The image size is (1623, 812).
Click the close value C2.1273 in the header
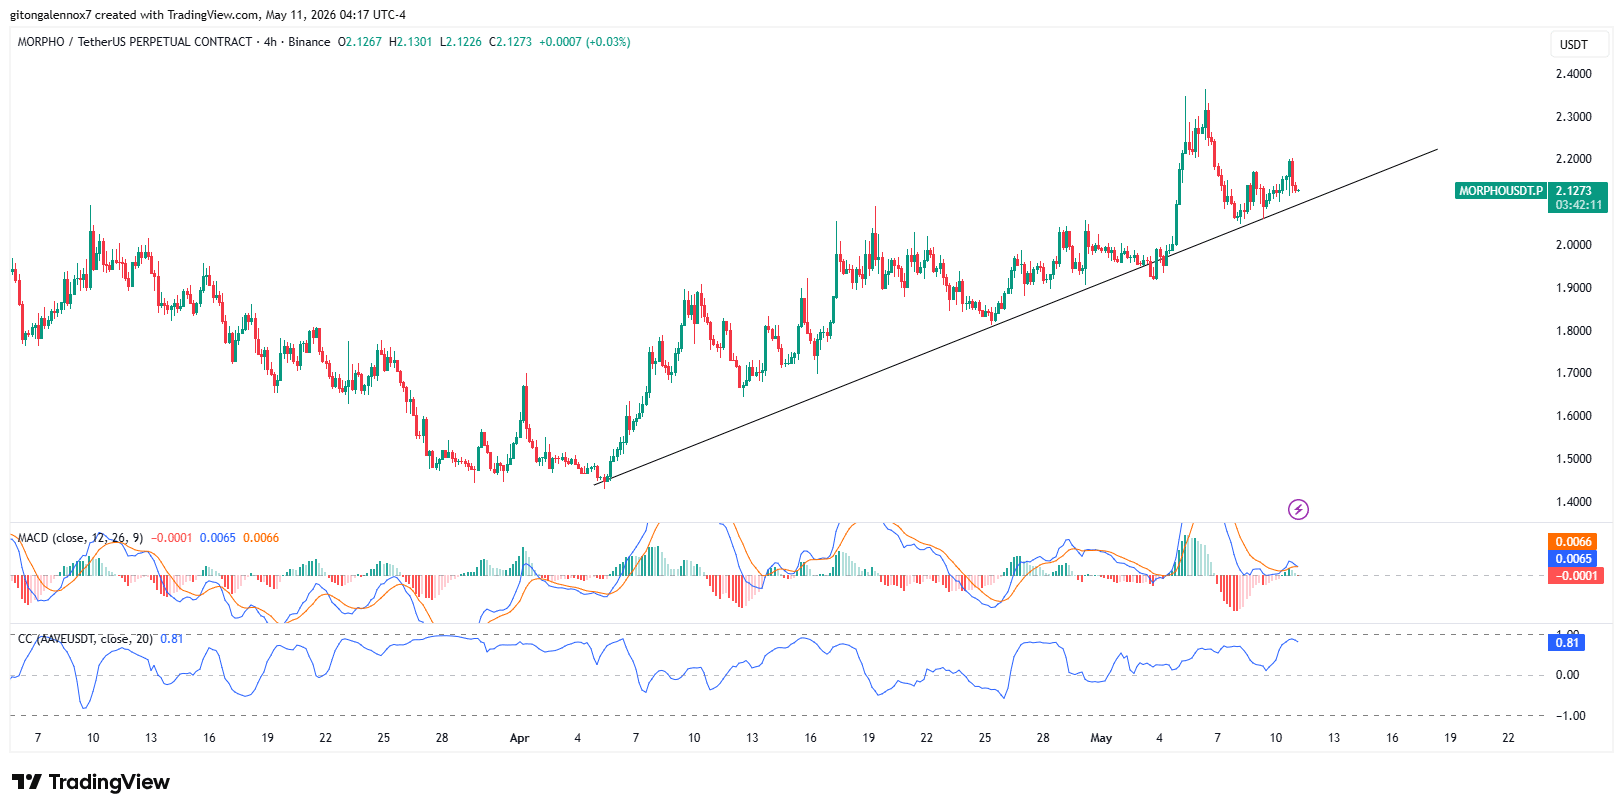coord(511,42)
